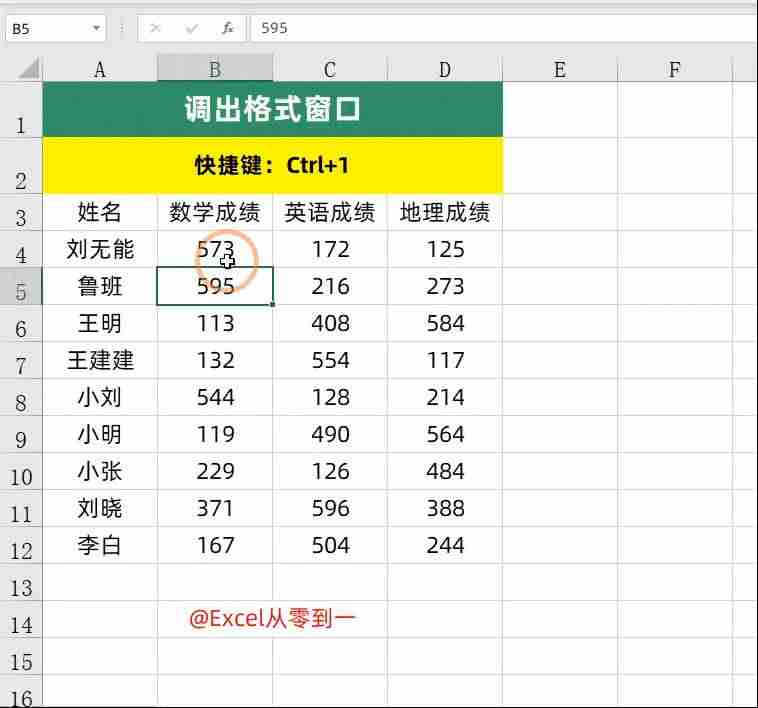Select geography score cell 273
The height and width of the screenshot is (708, 758).
(x=445, y=286)
